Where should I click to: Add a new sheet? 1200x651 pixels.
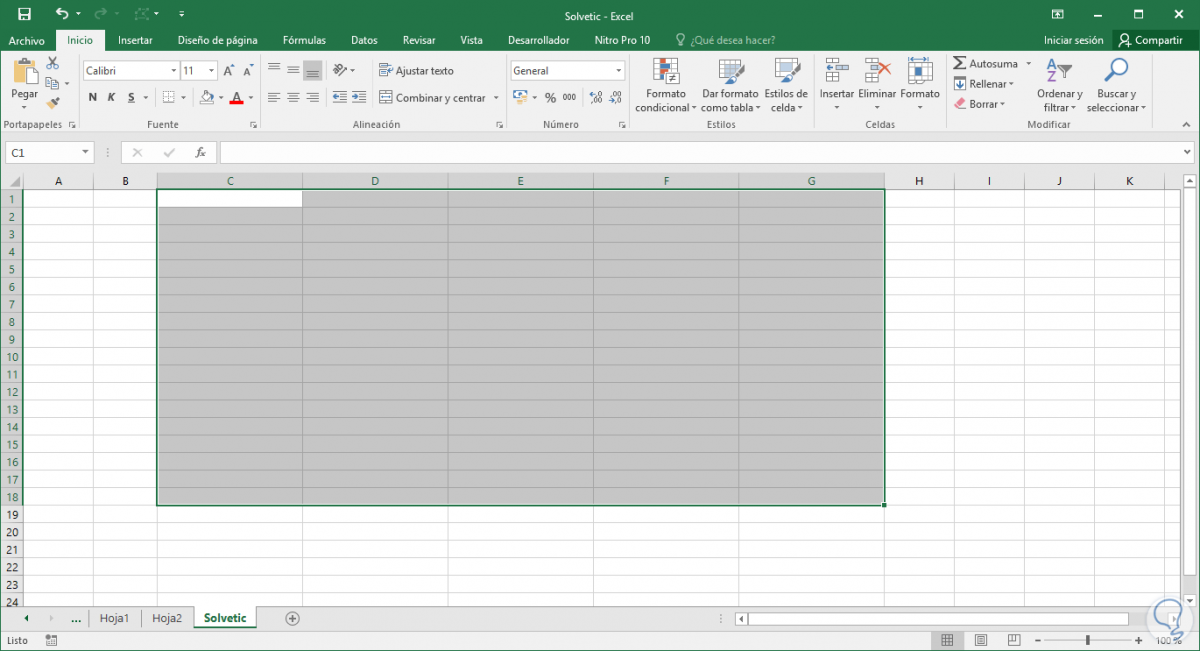pyautogui.click(x=293, y=618)
